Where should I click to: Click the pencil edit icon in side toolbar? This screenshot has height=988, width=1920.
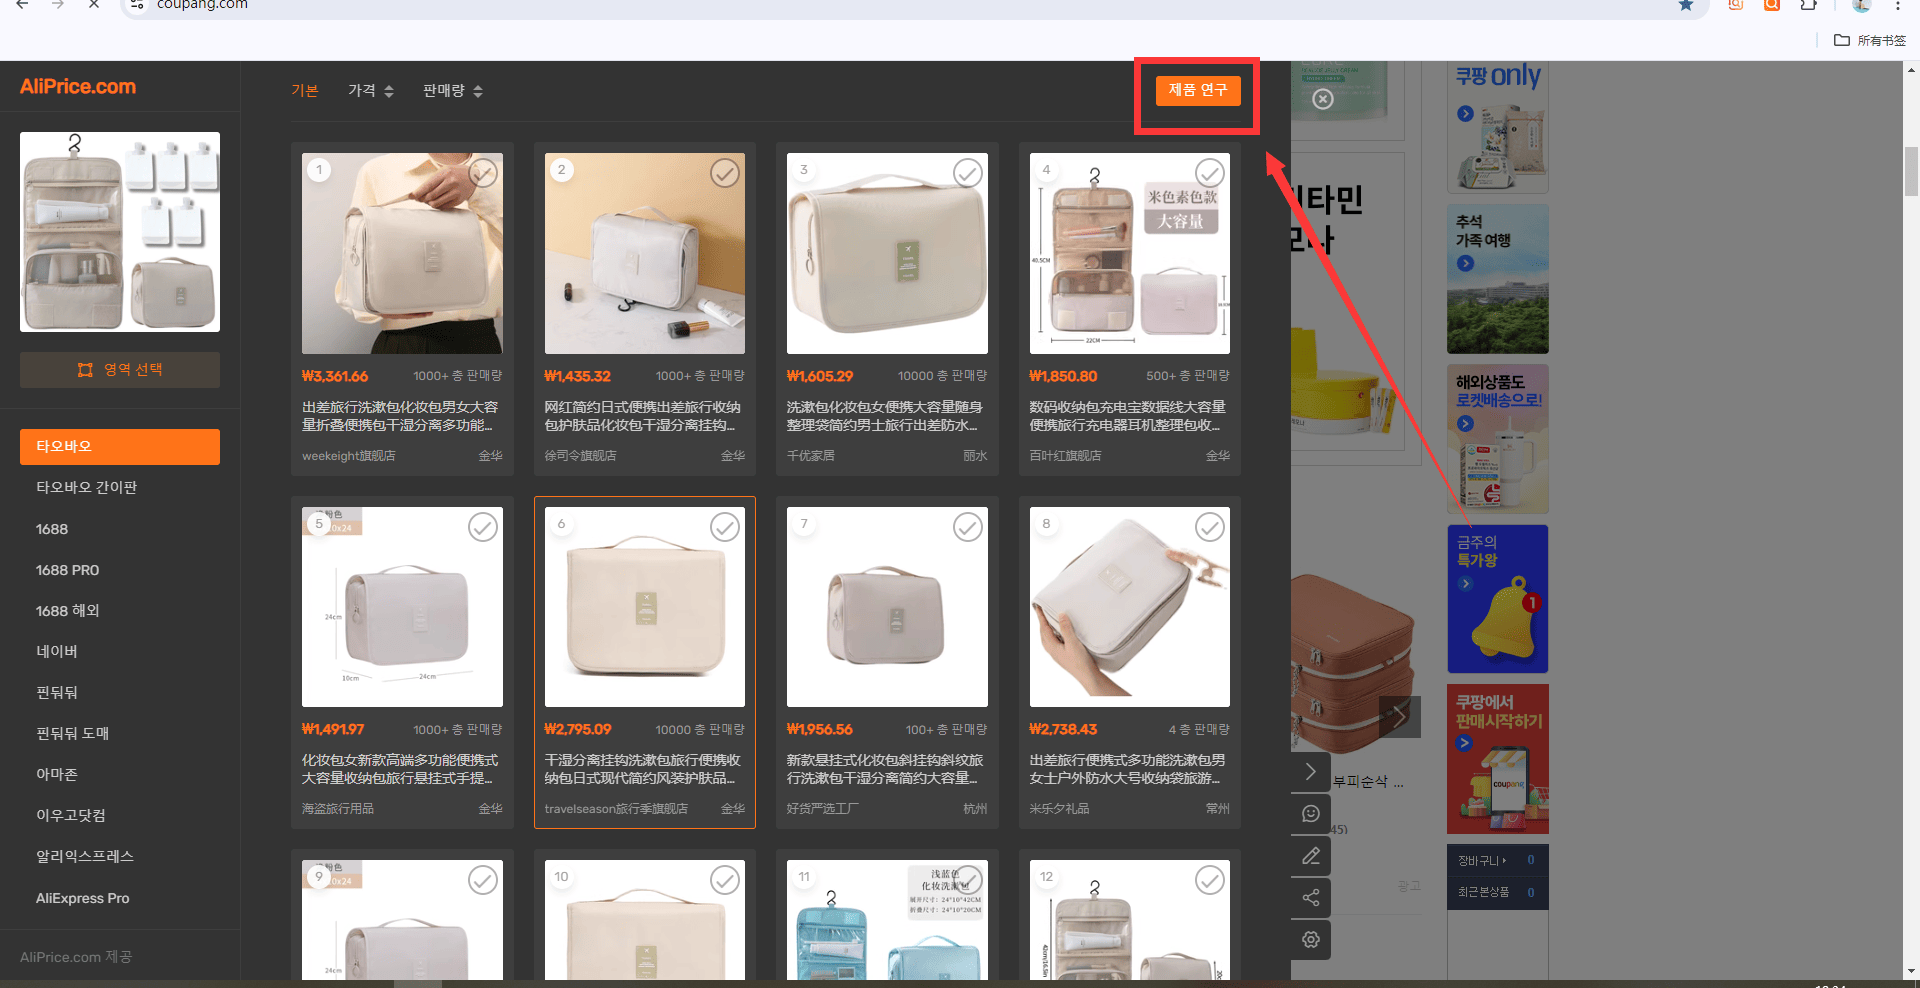pyautogui.click(x=1311, y=856)
